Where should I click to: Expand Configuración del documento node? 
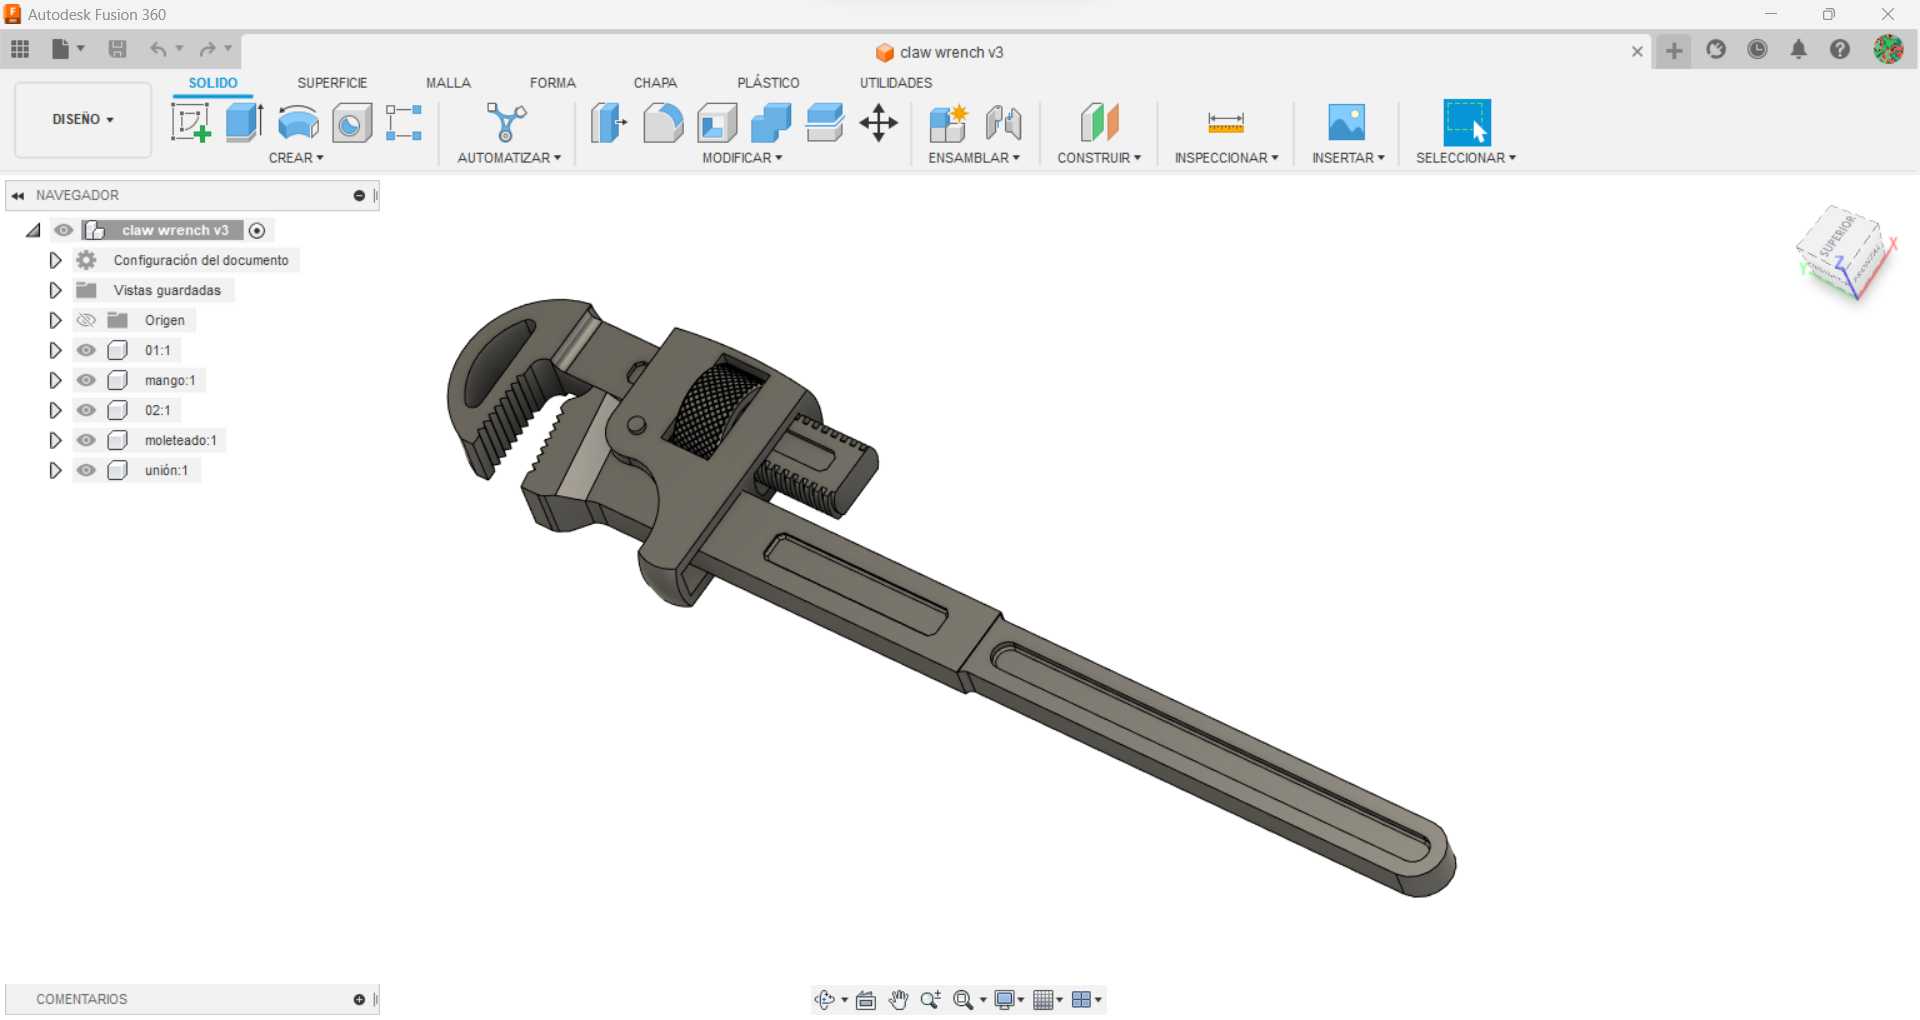(x=55, y=260)
